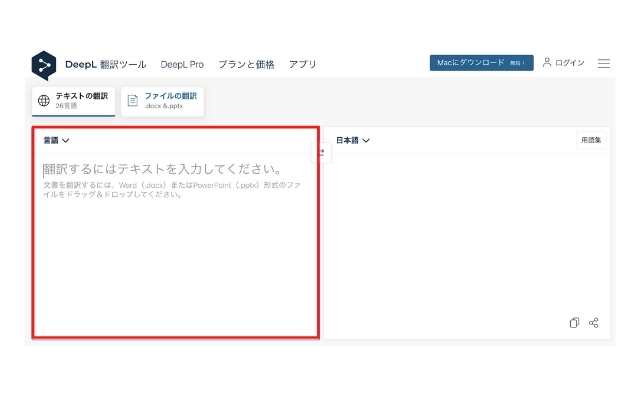Open the hamburger menu icon
This screenshot has width=640, height=396.
604,63
